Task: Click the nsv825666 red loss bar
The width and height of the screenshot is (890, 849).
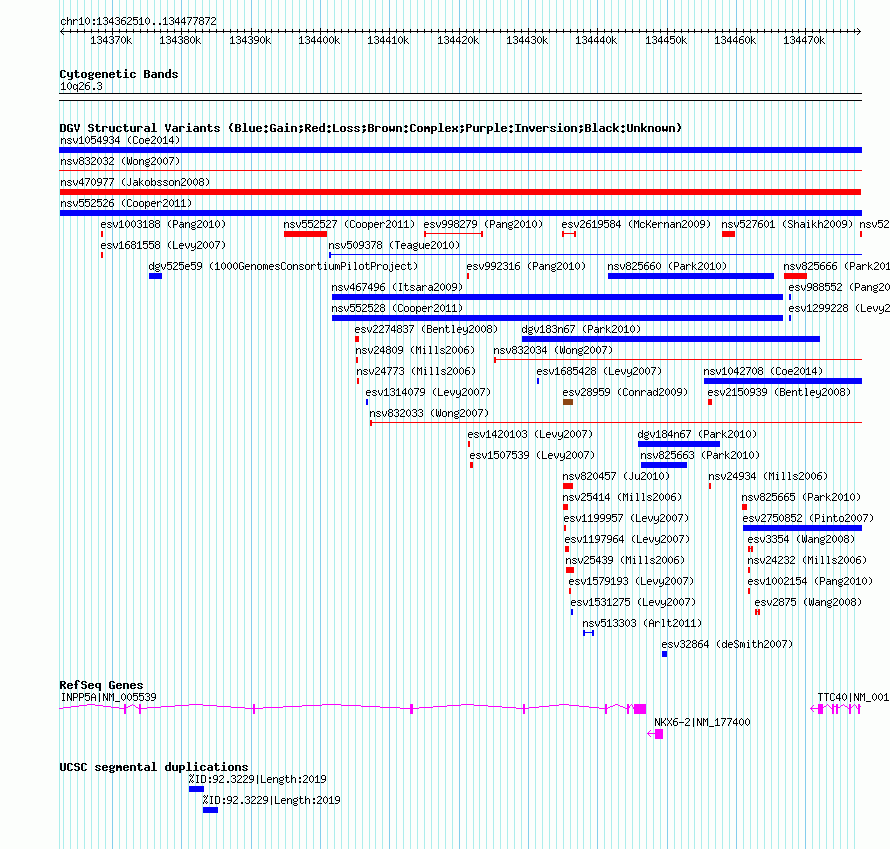Action: coord(795,276)
